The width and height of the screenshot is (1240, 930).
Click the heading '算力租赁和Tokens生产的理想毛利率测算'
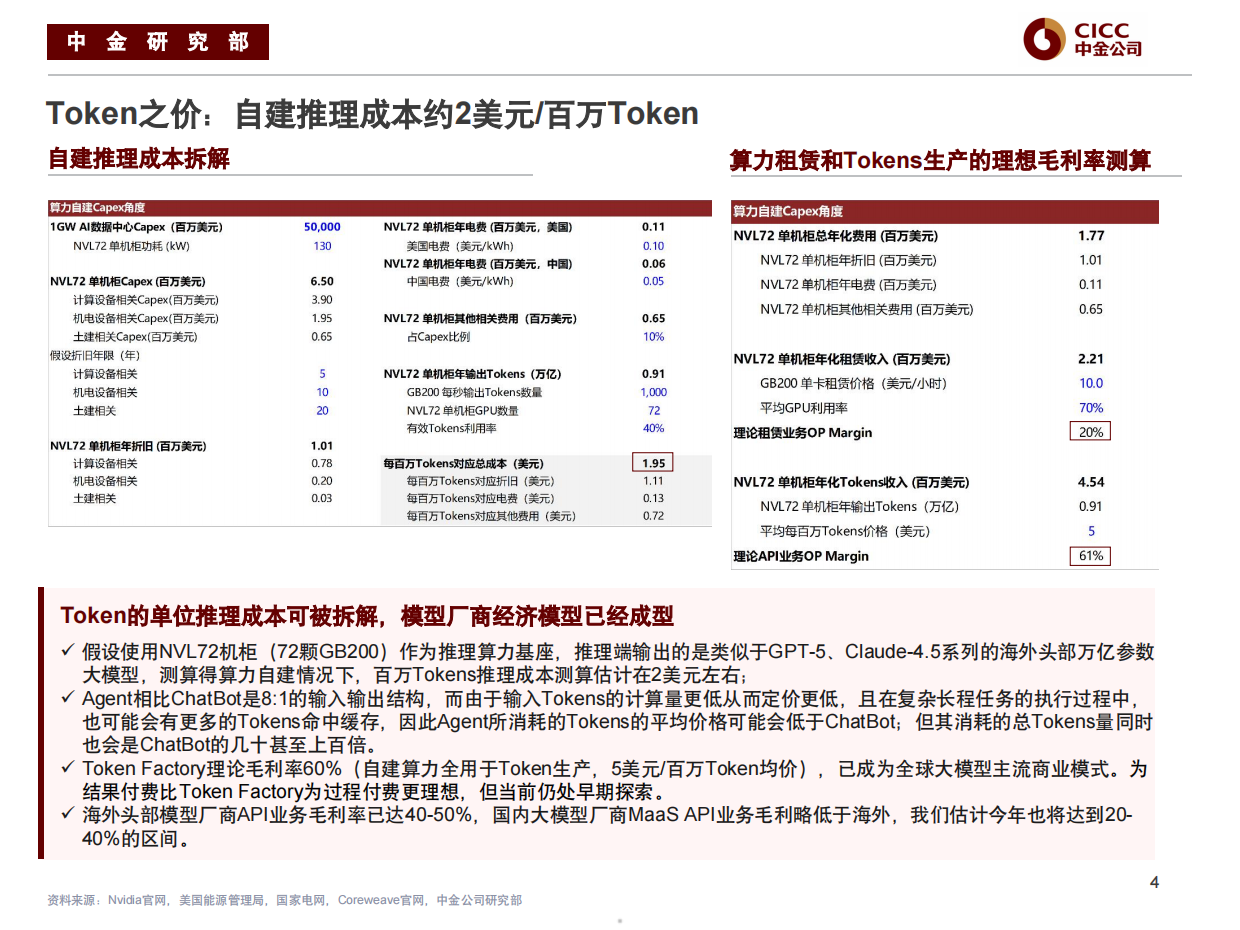click(x=940, y=160)
